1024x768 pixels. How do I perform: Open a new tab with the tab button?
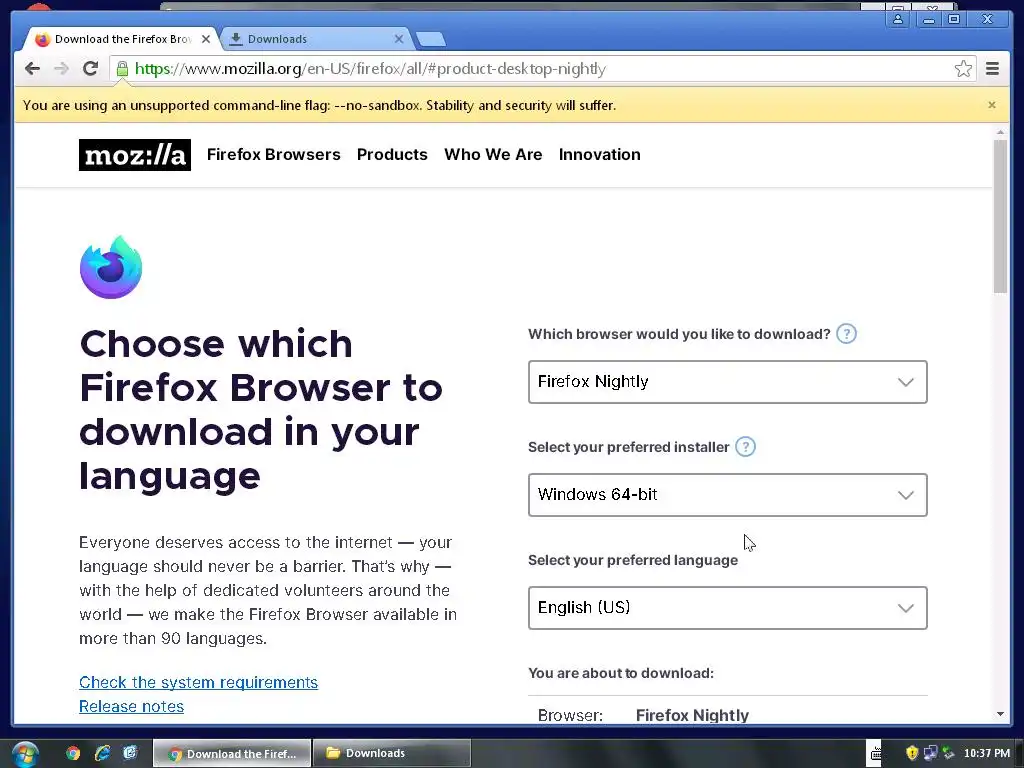point(431,39)
